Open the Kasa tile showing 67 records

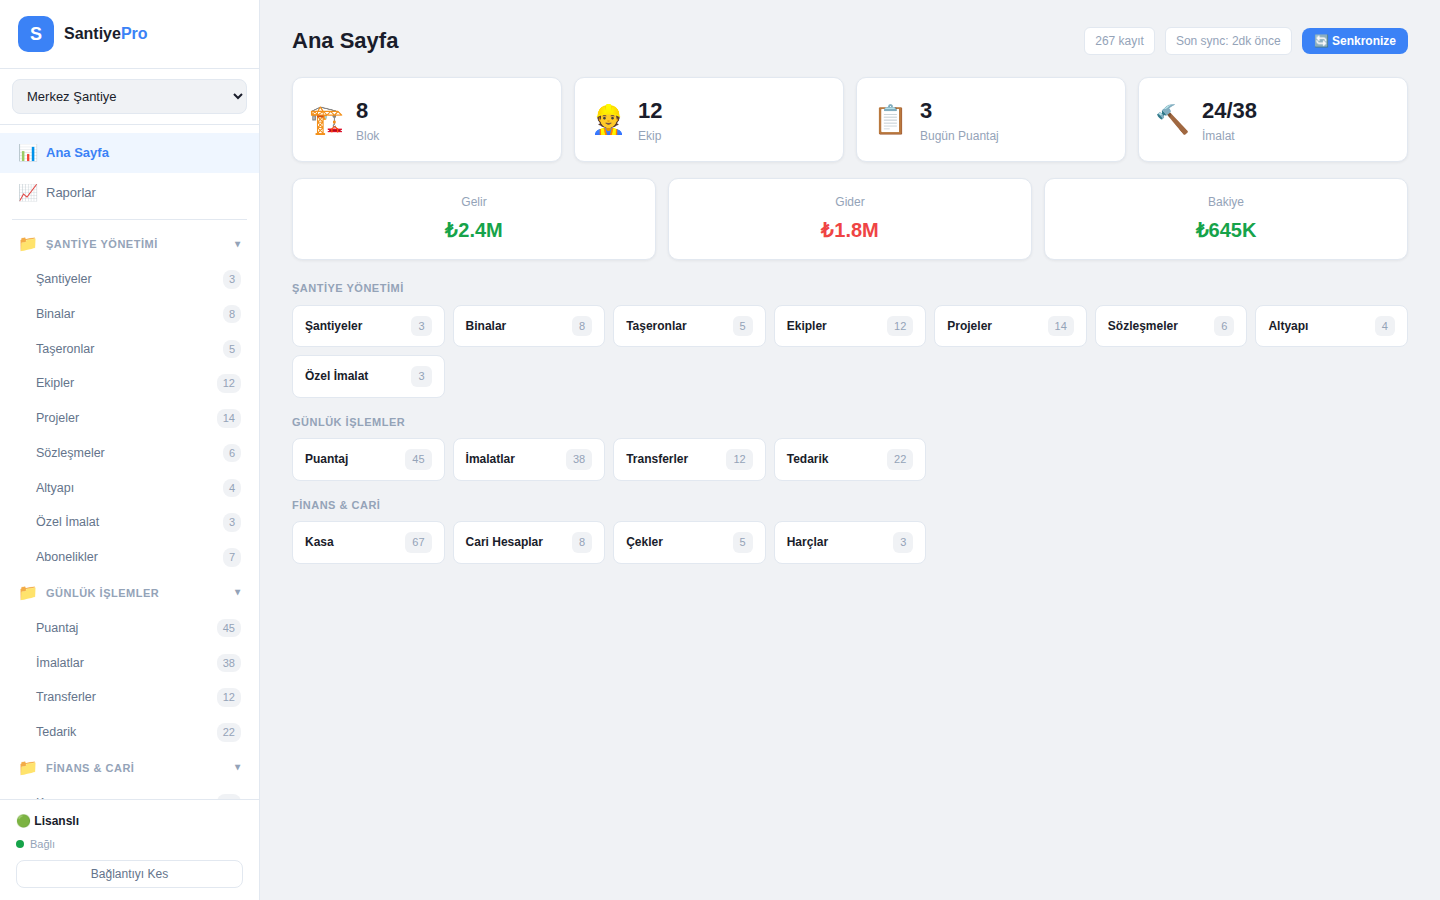coord(368,542)
